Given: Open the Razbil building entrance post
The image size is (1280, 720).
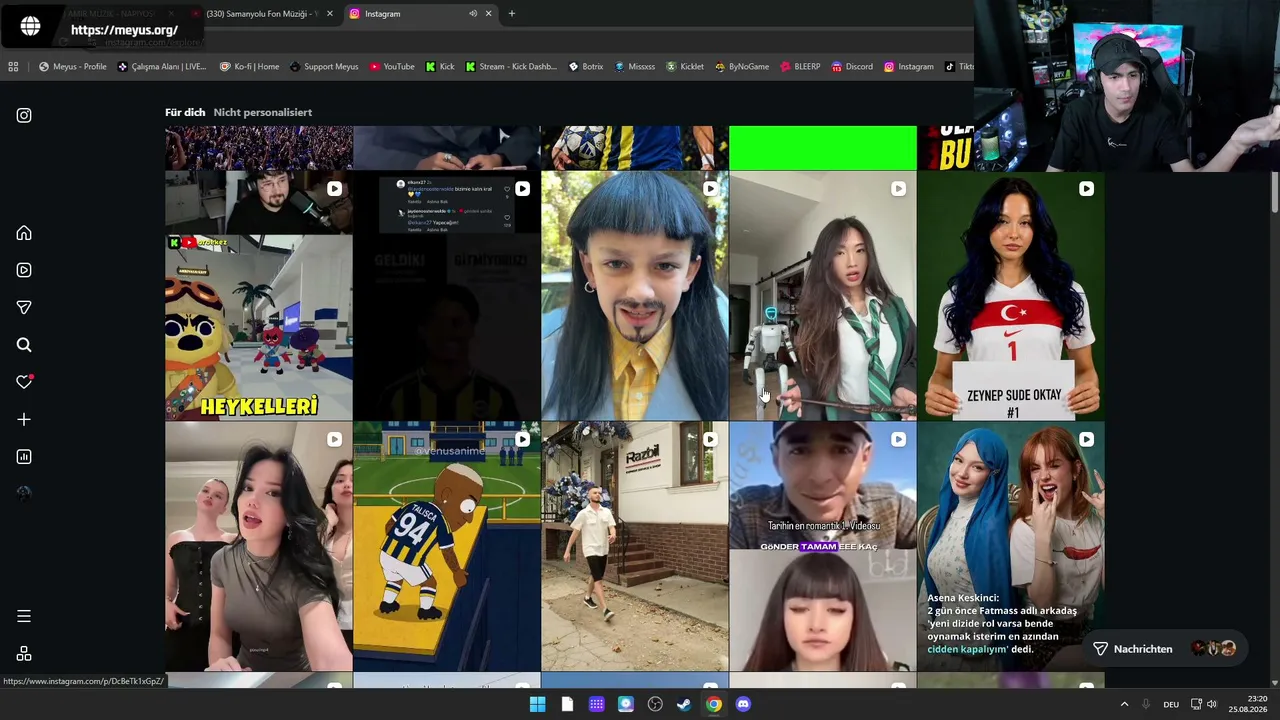Looking at the screenshot, I should (635, 546).
